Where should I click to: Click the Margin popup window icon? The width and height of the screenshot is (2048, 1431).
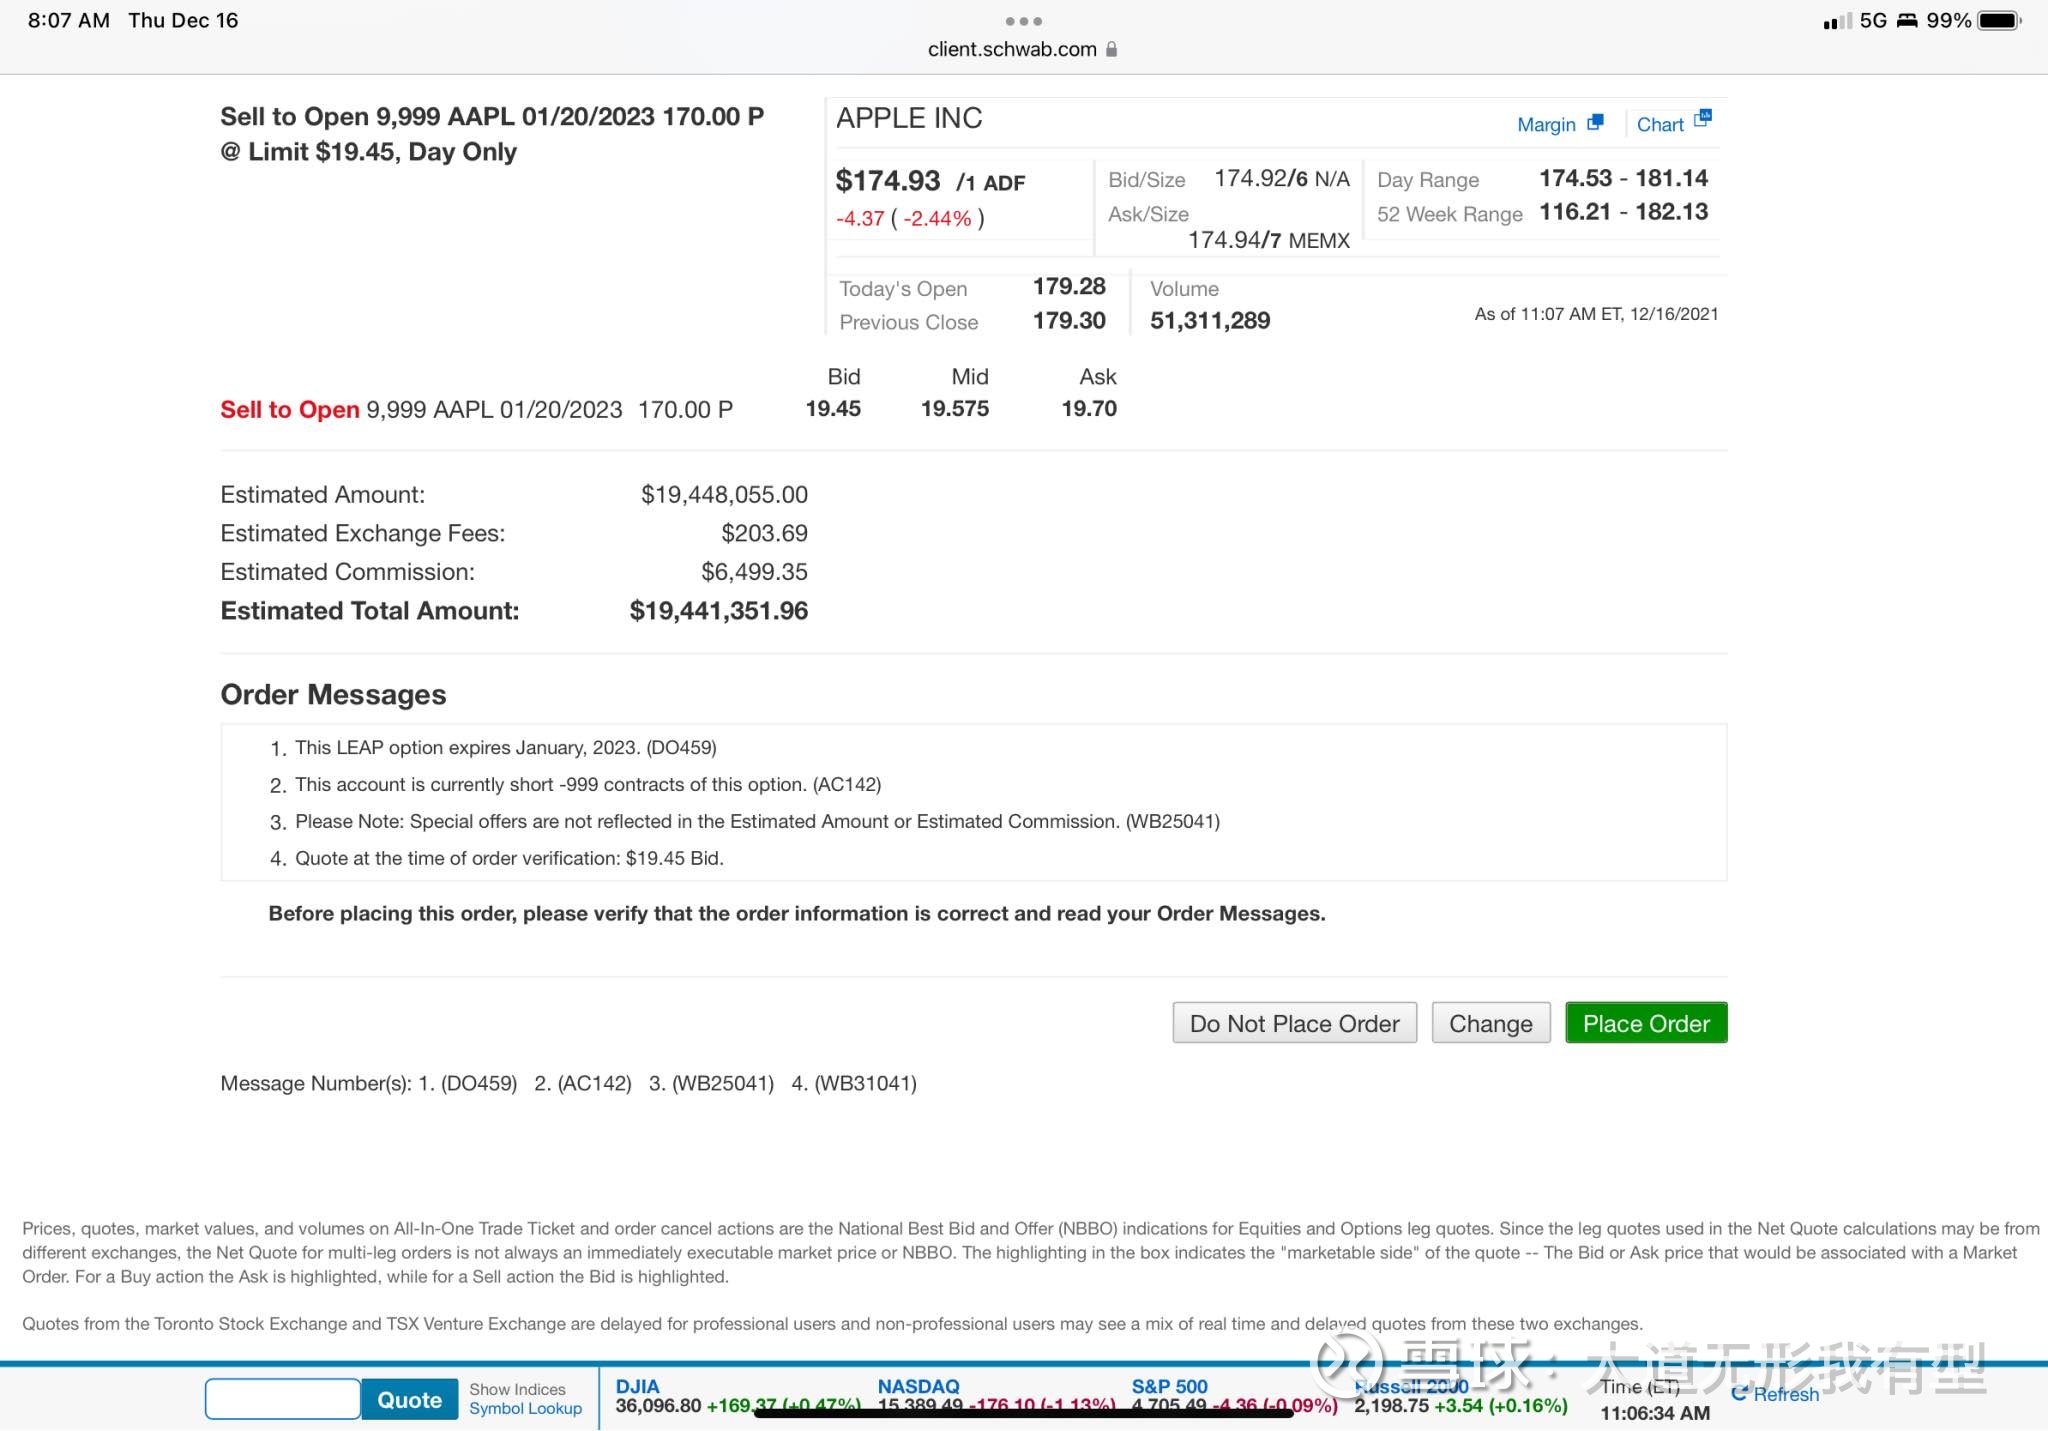(x=1595, y=122)
